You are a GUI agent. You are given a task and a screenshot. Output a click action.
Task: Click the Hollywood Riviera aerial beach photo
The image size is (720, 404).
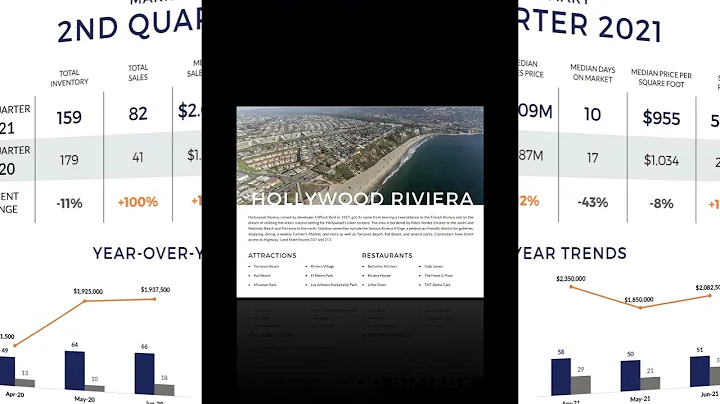(x=360, y=156)
